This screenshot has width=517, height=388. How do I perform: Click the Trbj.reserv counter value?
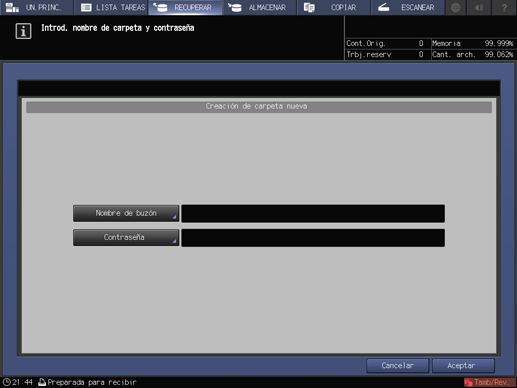421,54
